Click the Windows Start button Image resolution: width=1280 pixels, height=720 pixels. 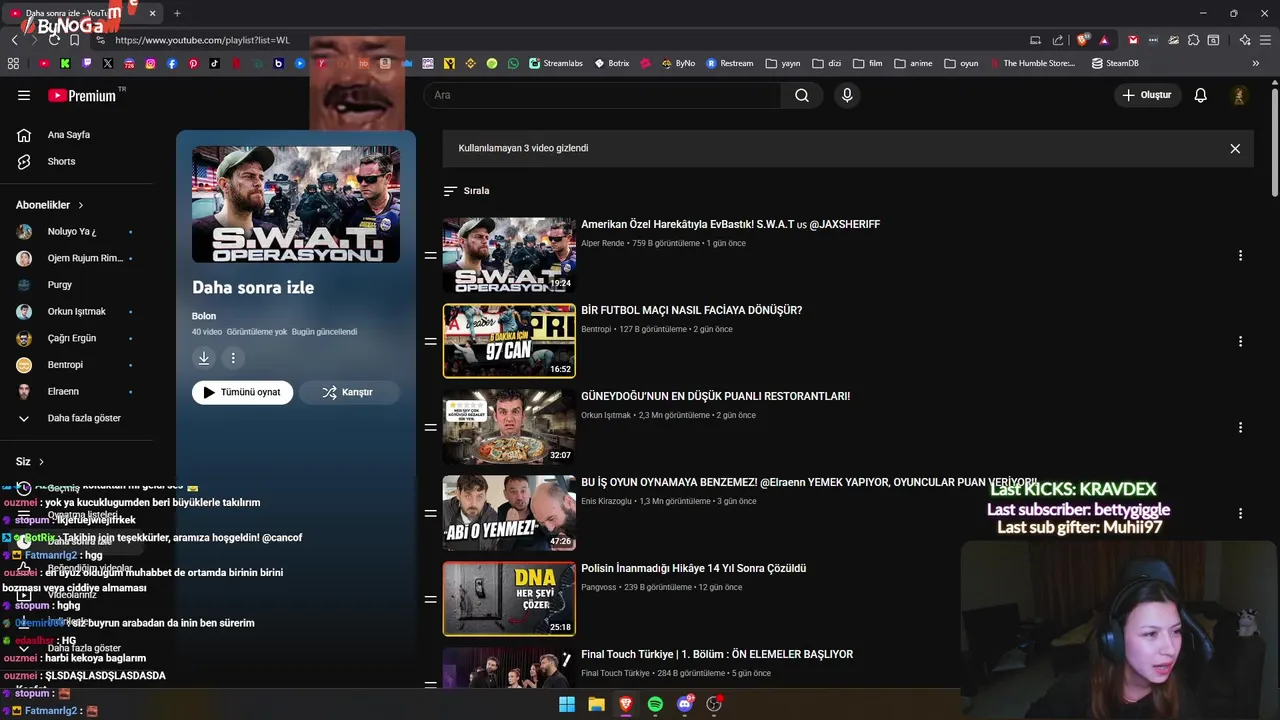(x=567, y=704)
